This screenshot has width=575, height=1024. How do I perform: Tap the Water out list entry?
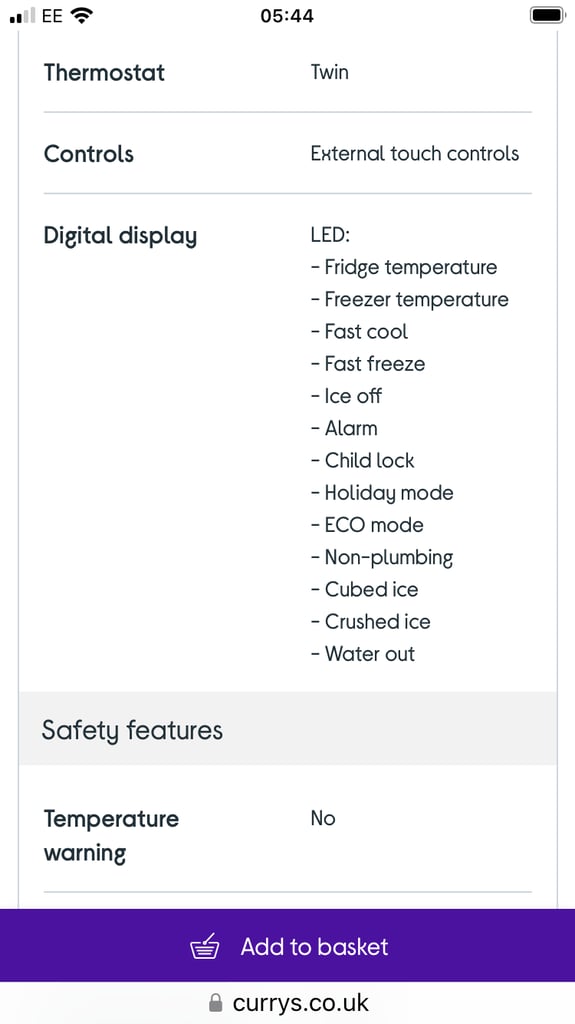coord(363,654)
